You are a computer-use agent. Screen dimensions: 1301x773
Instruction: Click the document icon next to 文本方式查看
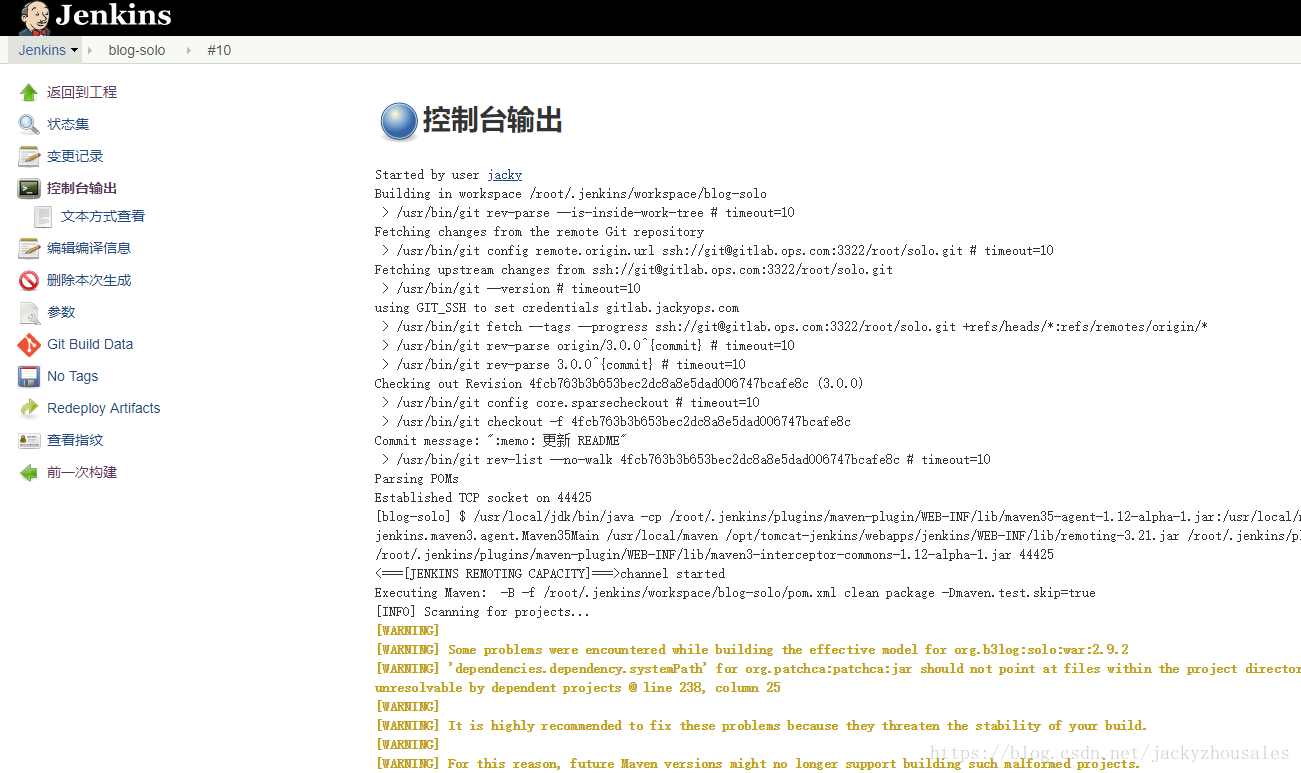pos(43,216)
